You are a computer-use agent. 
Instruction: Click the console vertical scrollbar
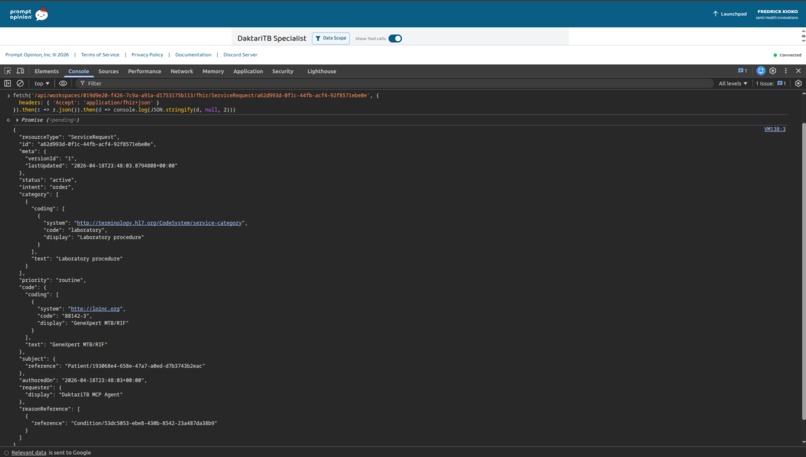point(803,272)
